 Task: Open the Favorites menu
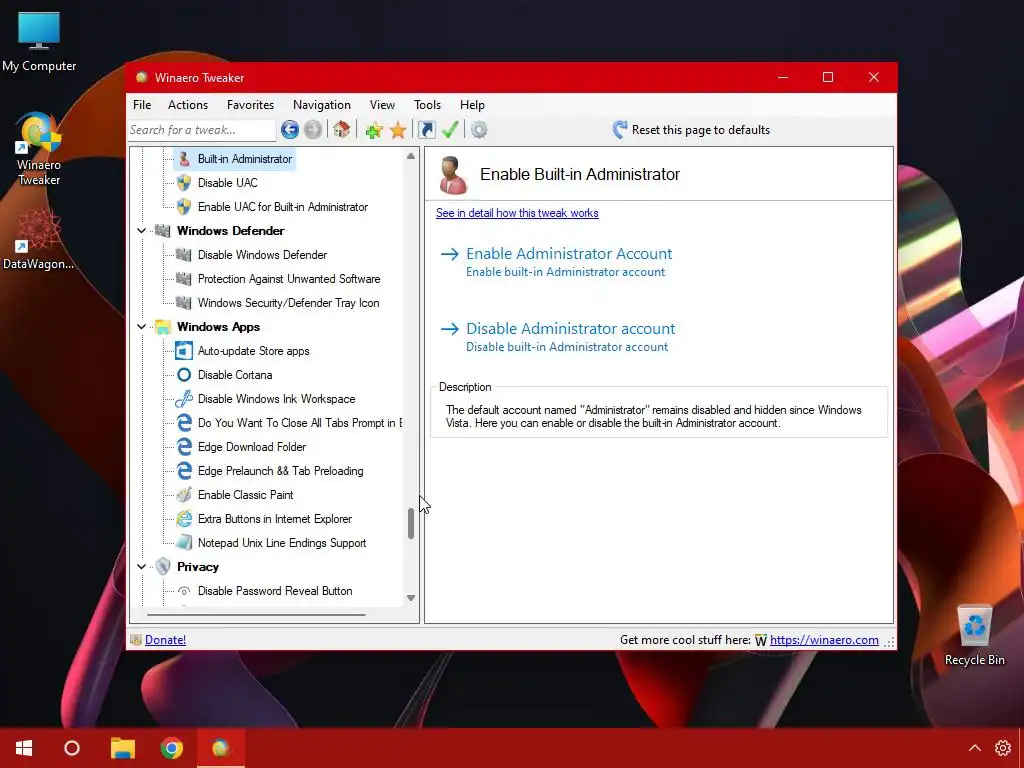(250, 105)
